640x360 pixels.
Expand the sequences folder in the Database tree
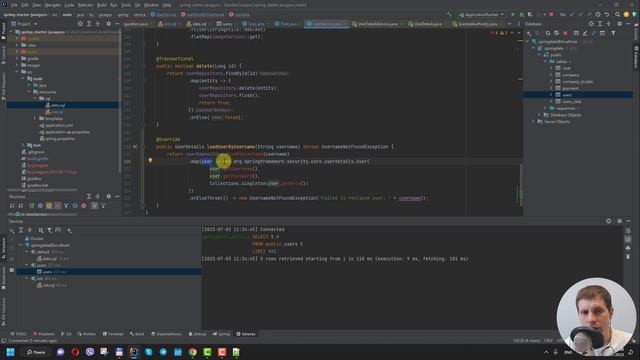[545, 108]
